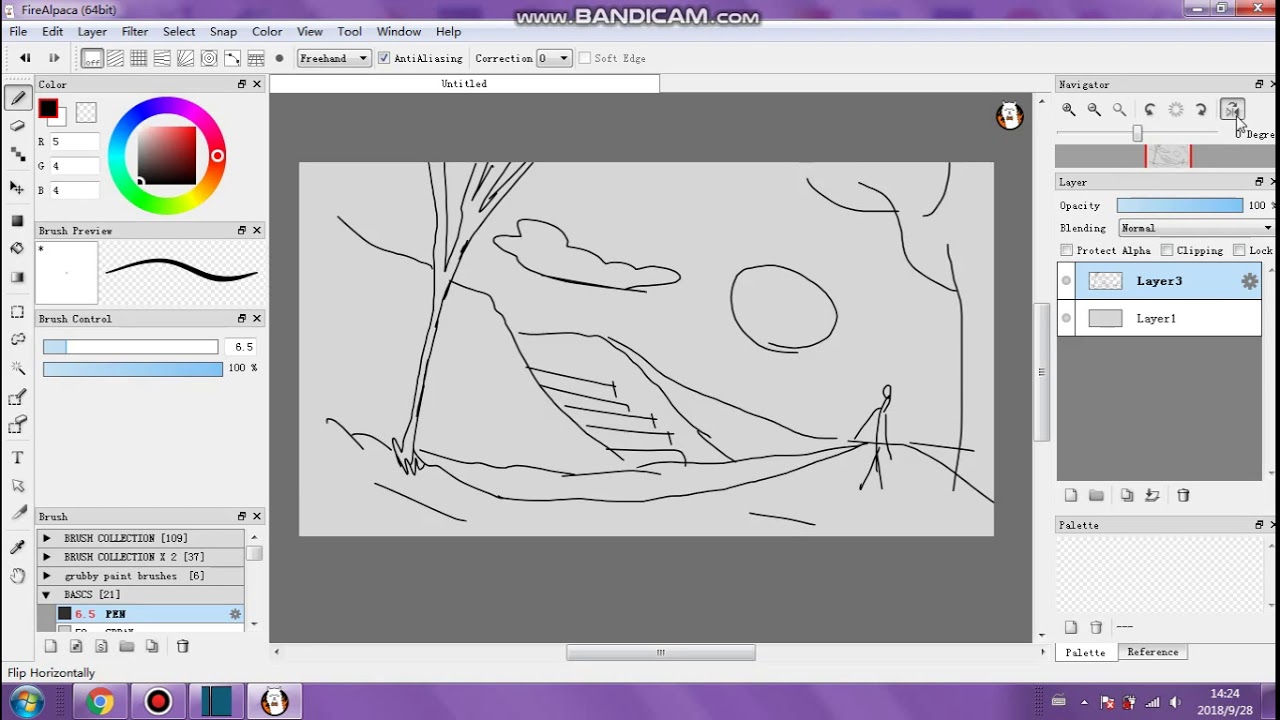Turn snap off

click(92, 58)
